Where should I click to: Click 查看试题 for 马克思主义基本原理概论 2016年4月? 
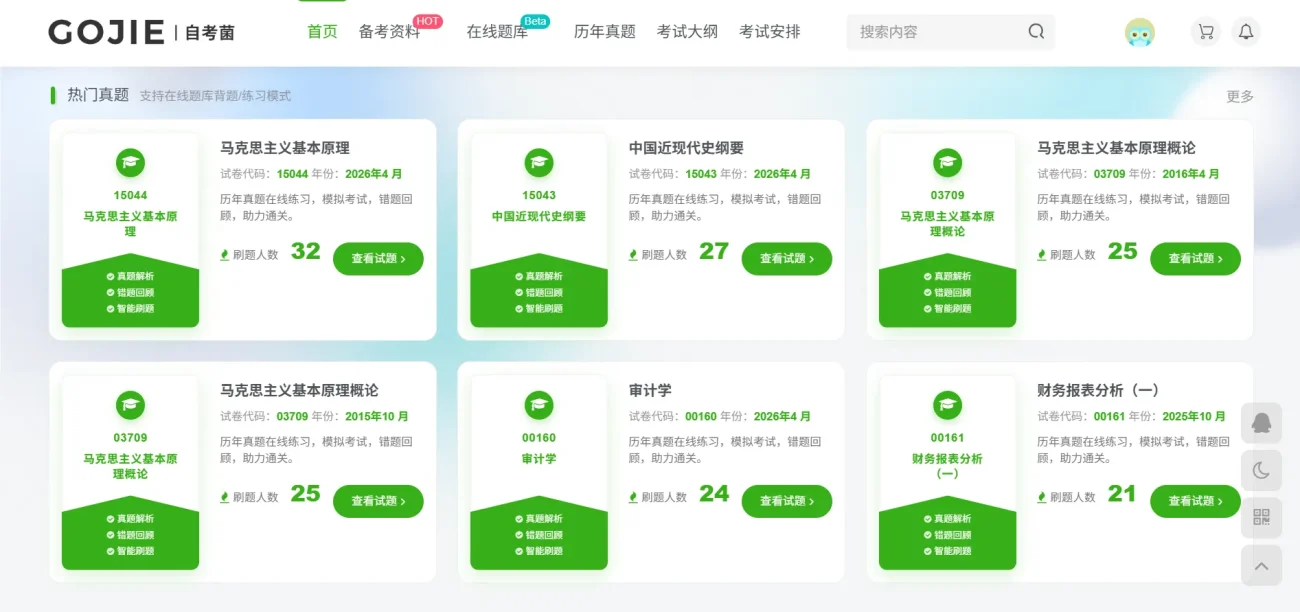coord(1195,259)
